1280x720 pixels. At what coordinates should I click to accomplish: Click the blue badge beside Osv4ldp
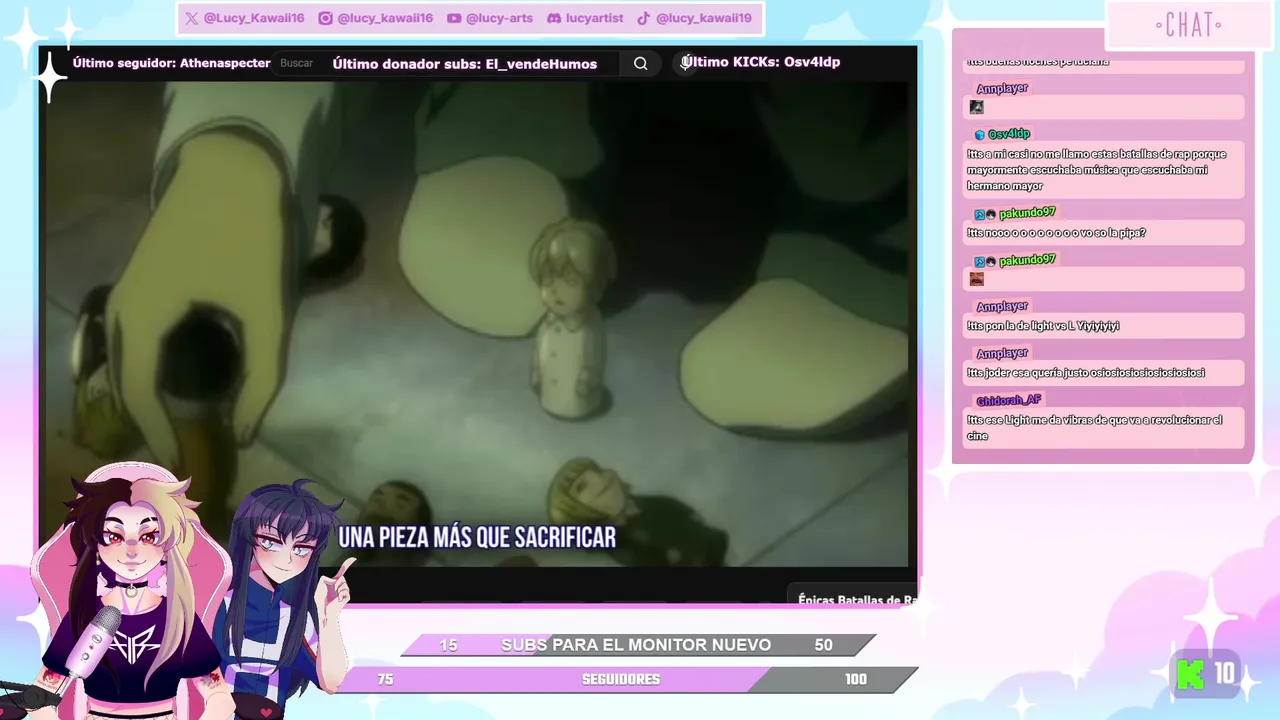(980, 134)
